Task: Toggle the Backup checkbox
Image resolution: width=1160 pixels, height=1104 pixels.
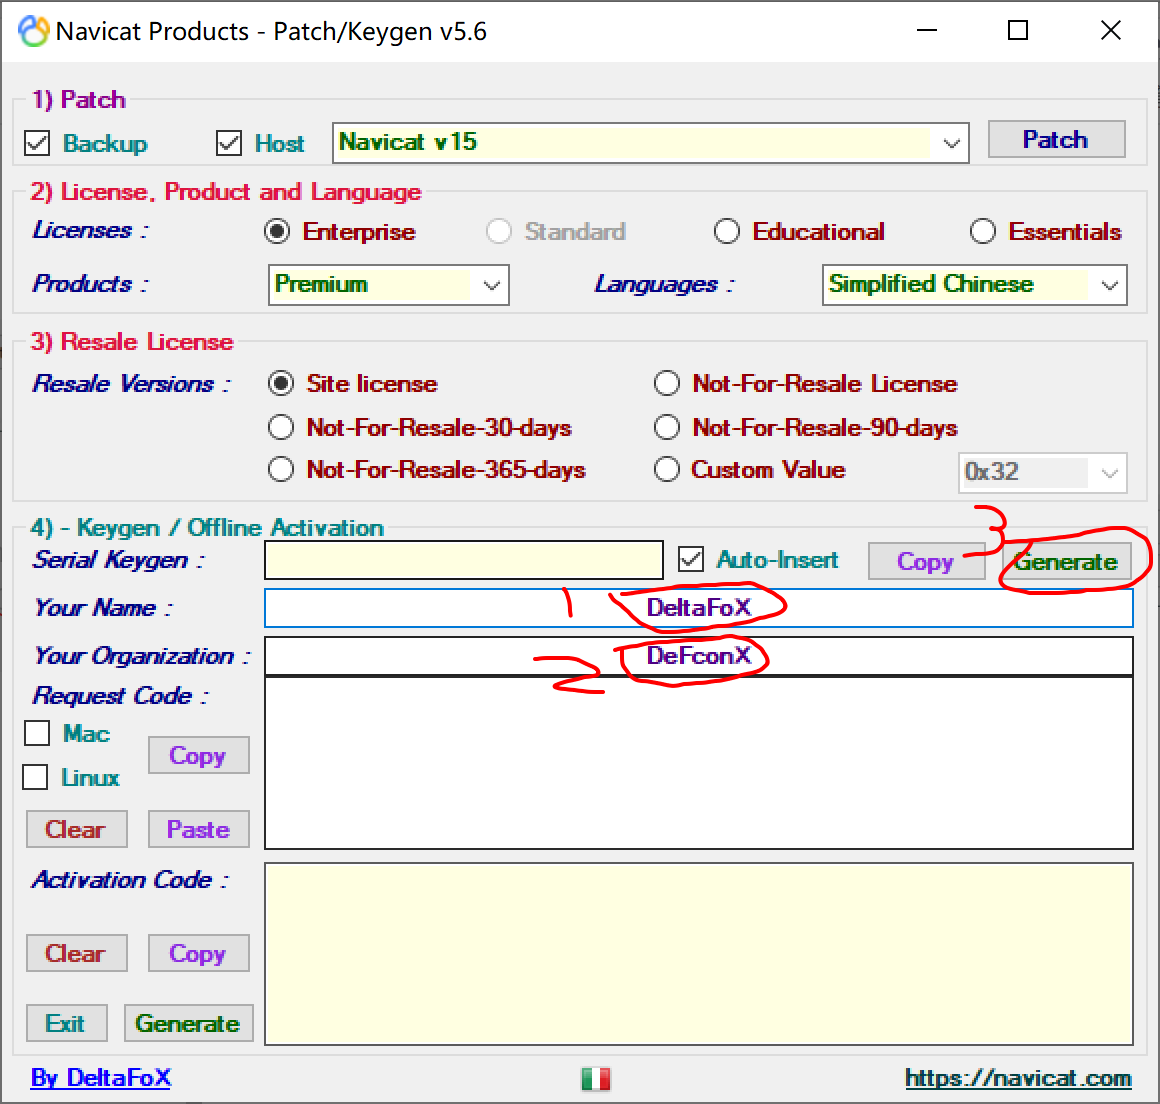Action: (x=37, y=143)
